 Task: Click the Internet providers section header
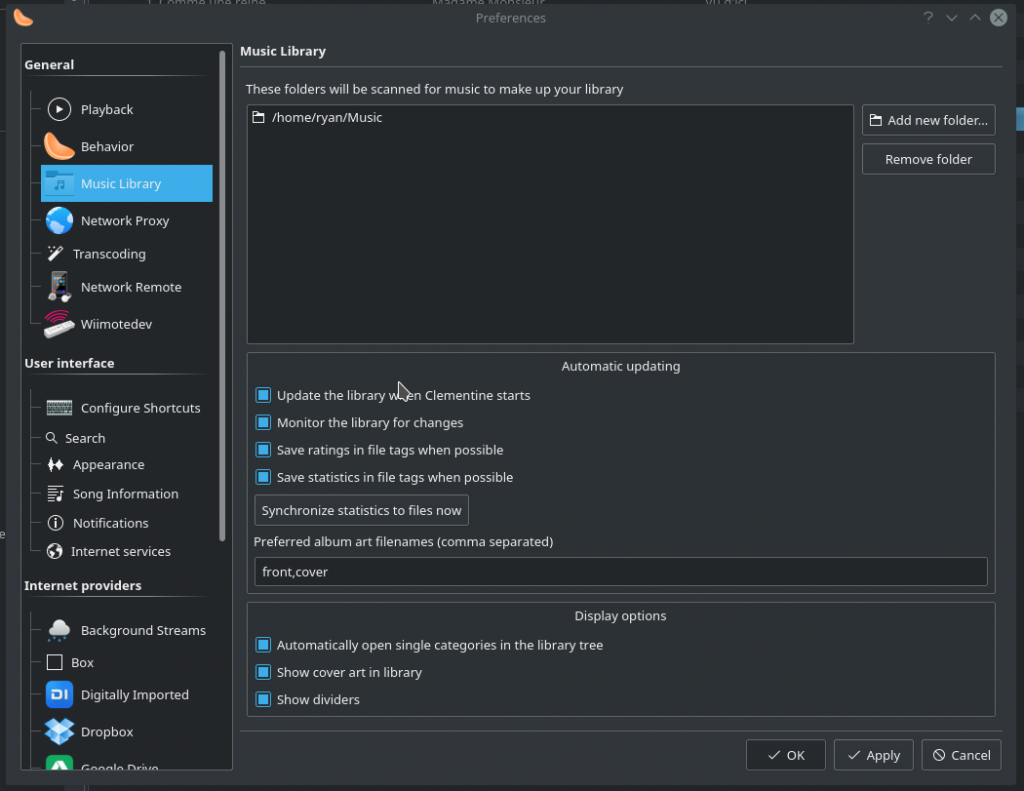click(x=83, y=585)
